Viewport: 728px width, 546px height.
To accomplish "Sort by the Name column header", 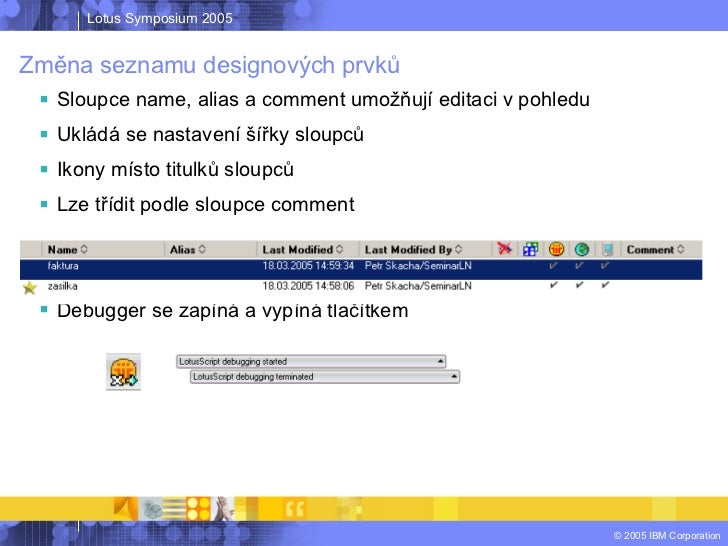I will 67,249.
